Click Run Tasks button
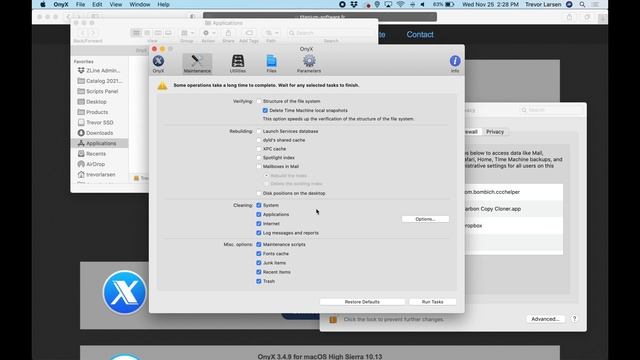Viewport: 640px width, 360px height. [x=433, y=302]
